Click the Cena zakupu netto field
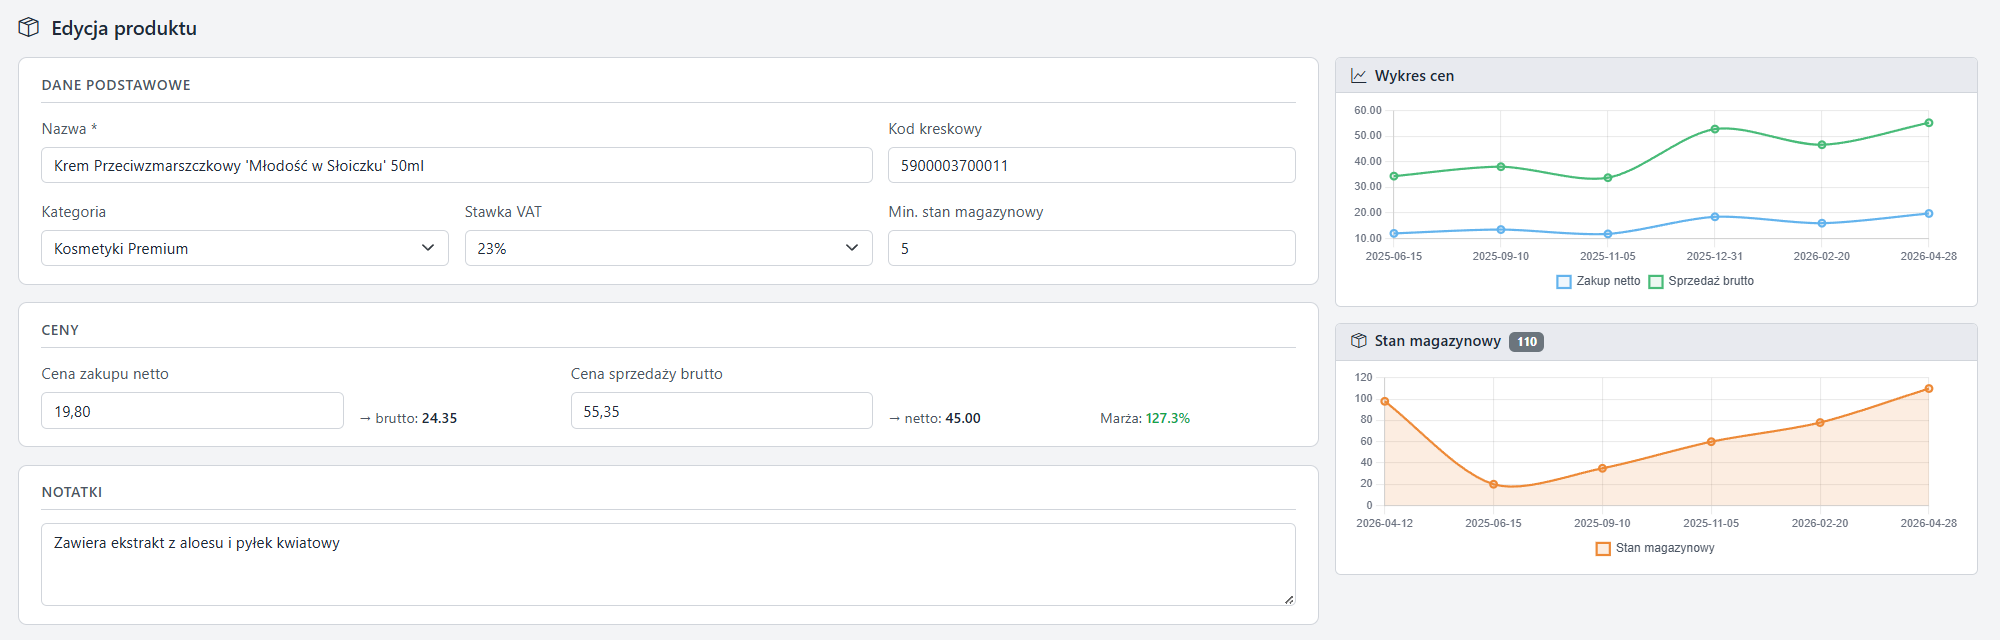 tap(192, 411)
